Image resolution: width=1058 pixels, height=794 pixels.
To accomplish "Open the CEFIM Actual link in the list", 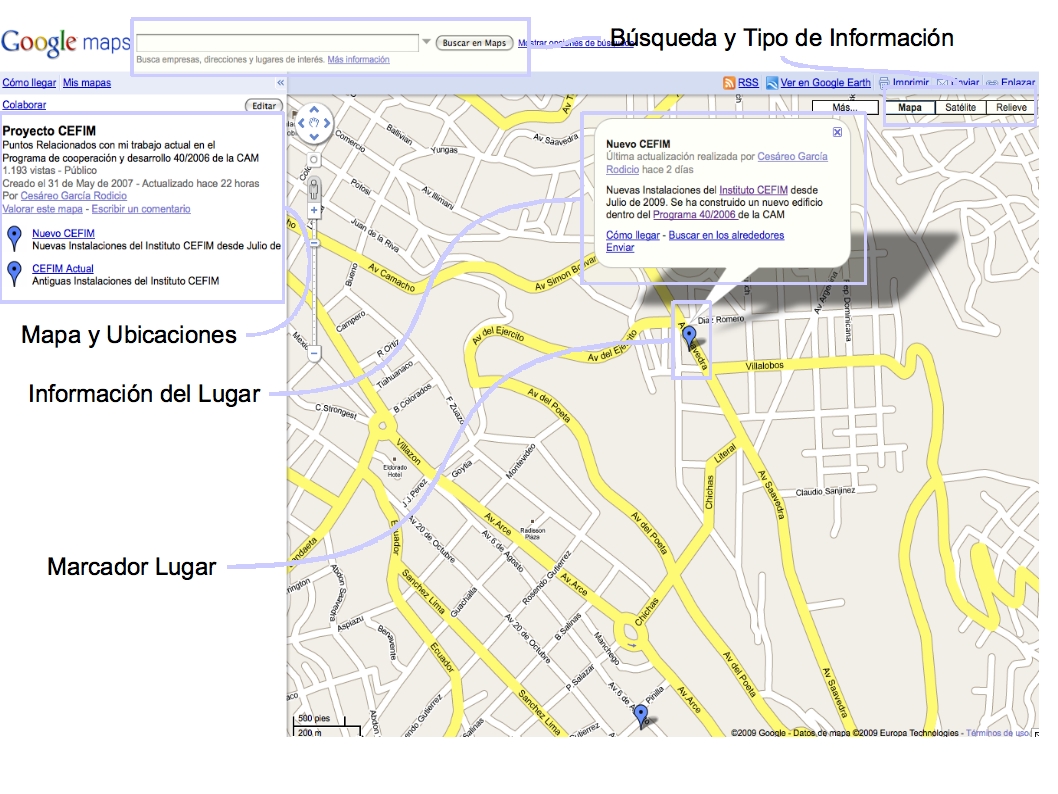I will tap(63, 268).
